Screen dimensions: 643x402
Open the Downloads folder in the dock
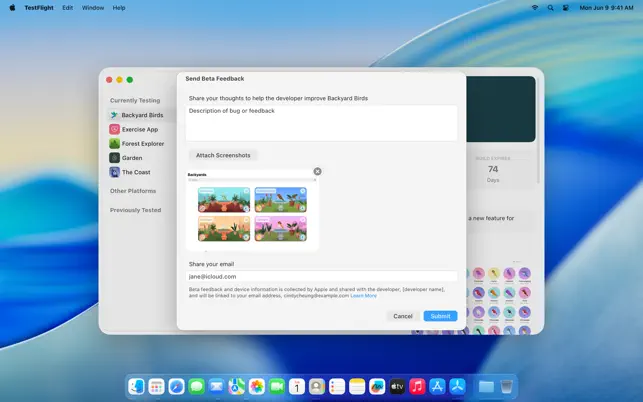[486, 386]
